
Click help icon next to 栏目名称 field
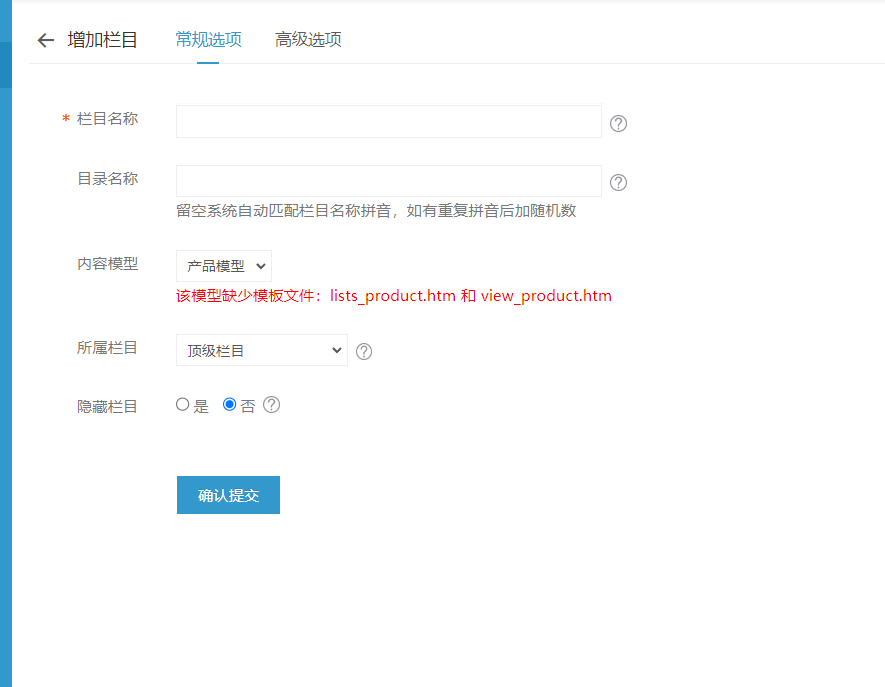point(619,123)
